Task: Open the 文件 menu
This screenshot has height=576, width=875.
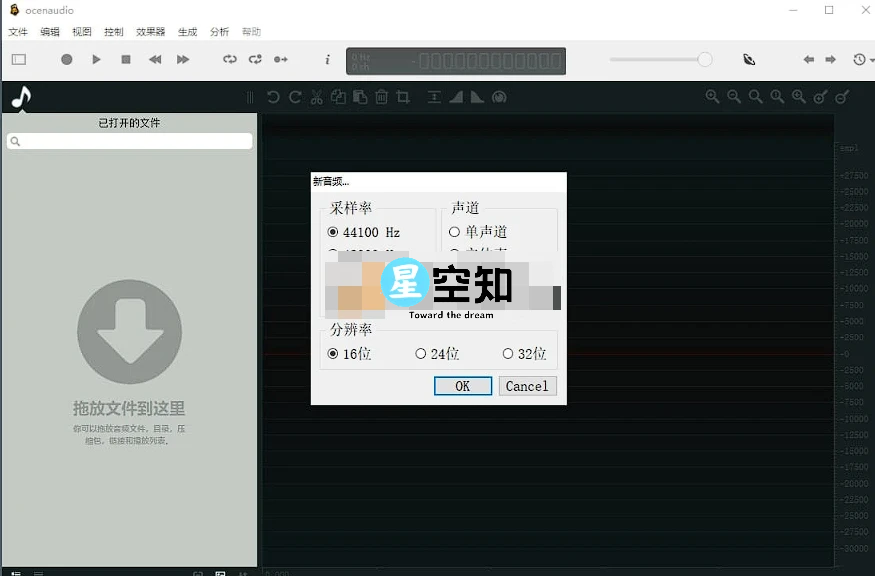Action: (x=17, y=31)
